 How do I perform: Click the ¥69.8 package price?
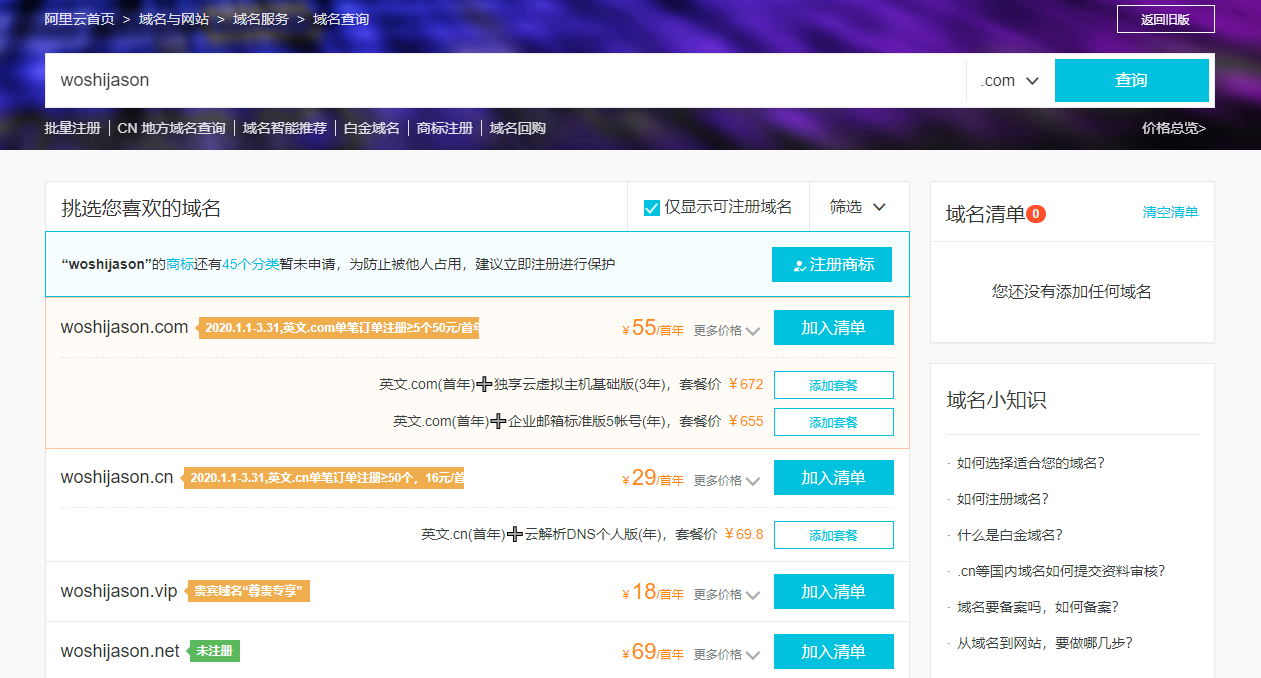744,534
